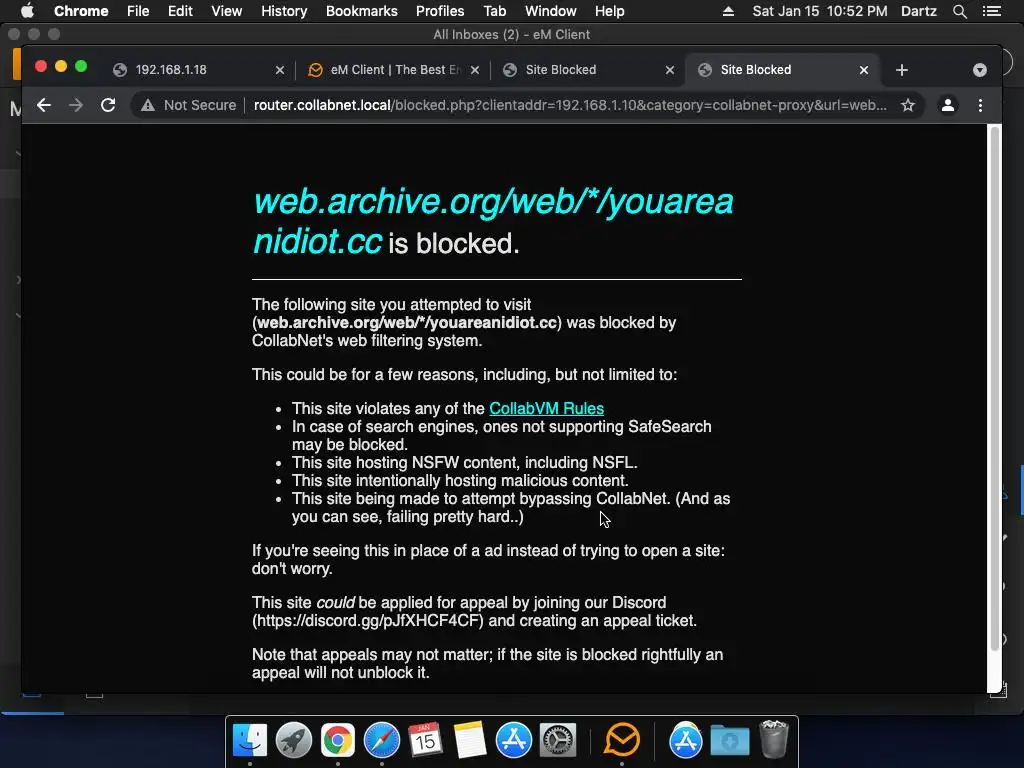Image resolution: width=1024 pixels, height=768 pixels.
Task: Open the Window menu
Action: 551,11
